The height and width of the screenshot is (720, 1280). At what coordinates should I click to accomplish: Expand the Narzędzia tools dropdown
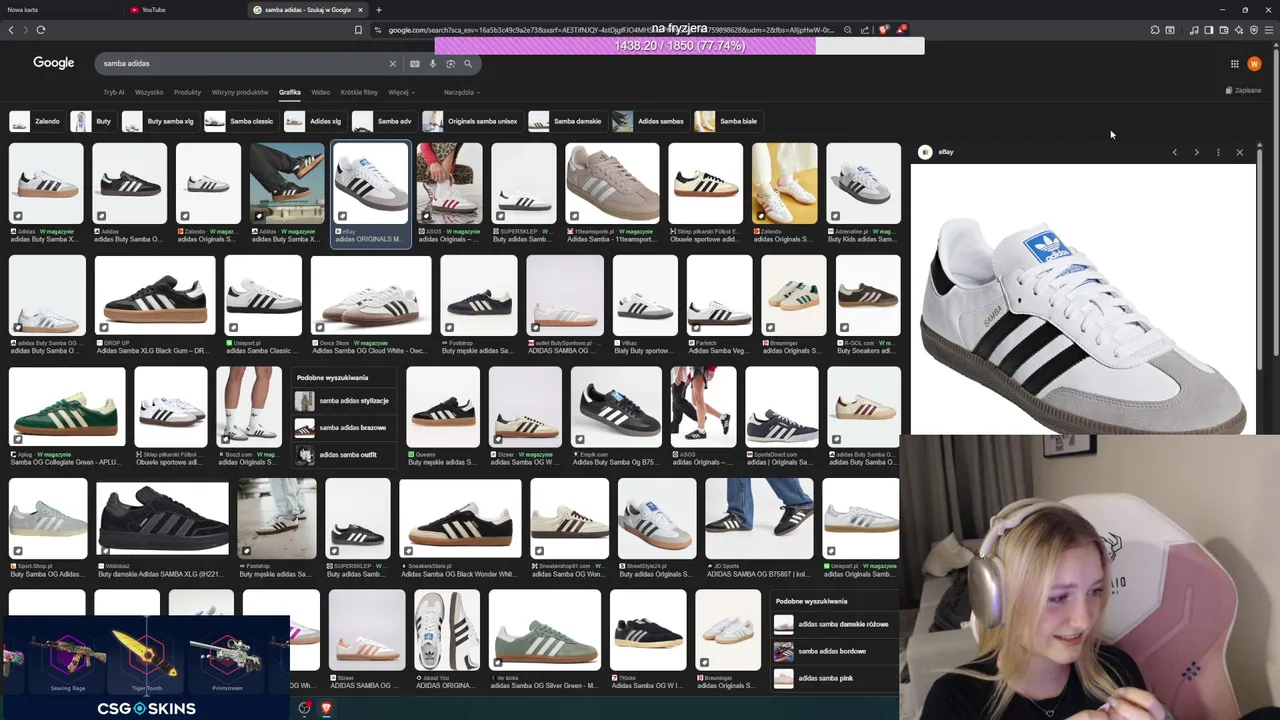point(461,92)
